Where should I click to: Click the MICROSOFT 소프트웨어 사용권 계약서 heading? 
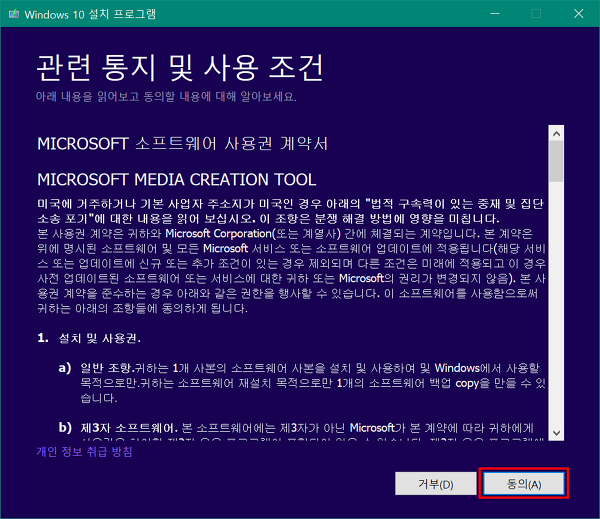[182, 144]
